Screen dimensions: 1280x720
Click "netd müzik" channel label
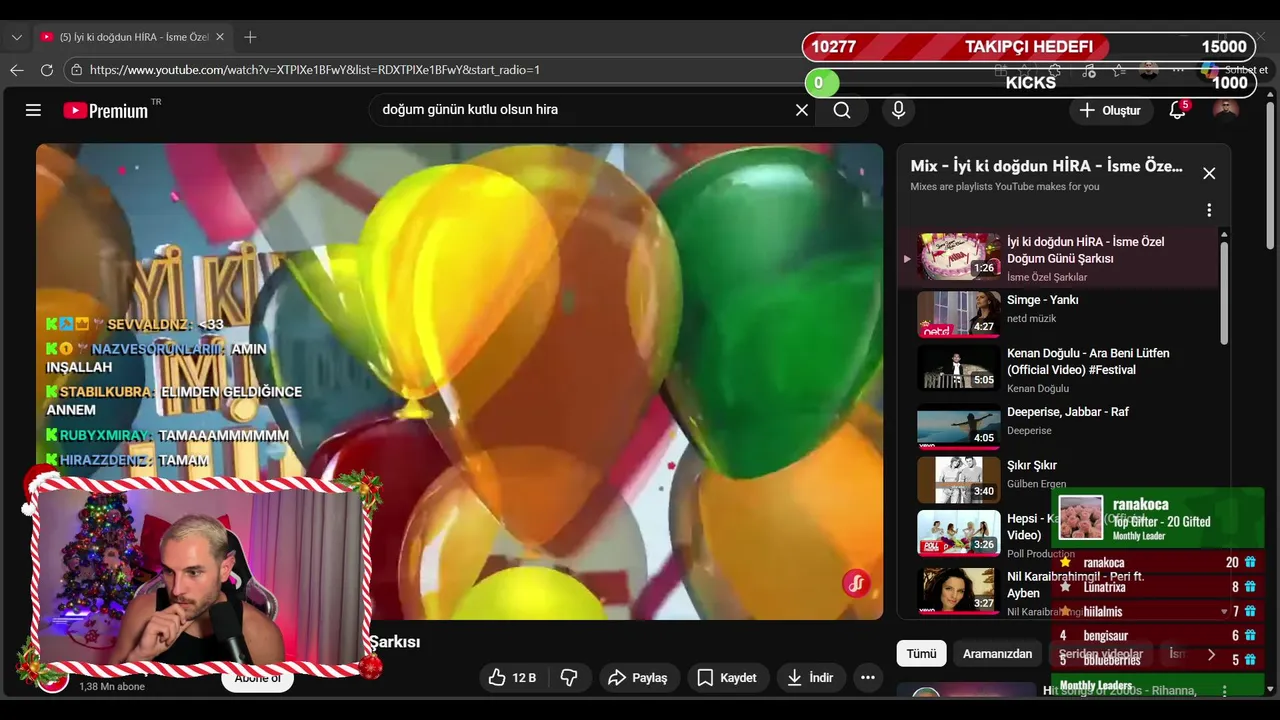[x=1031, y=318]
